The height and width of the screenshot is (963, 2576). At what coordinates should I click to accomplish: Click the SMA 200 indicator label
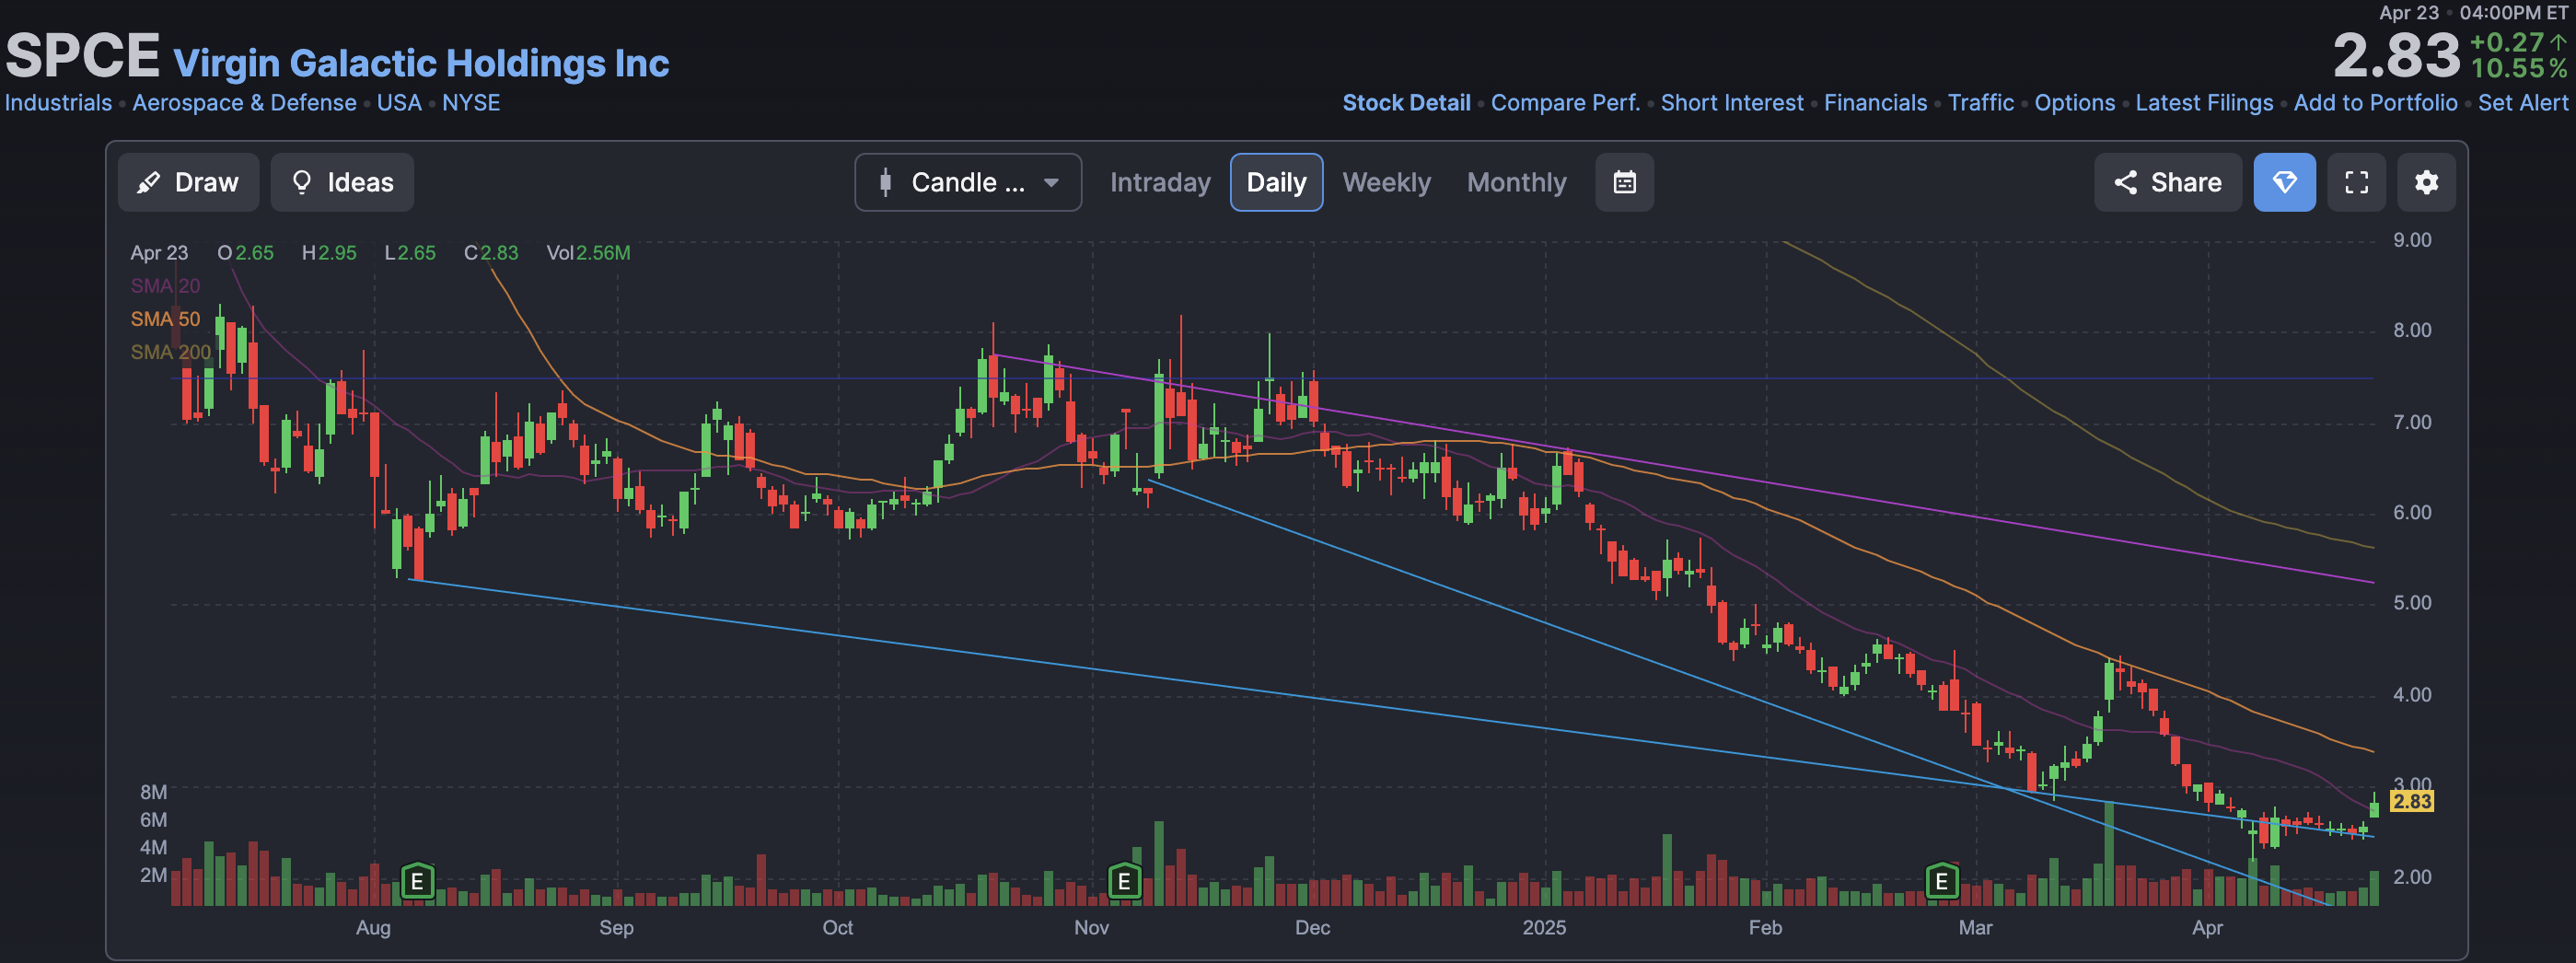[x=170, y=352]
